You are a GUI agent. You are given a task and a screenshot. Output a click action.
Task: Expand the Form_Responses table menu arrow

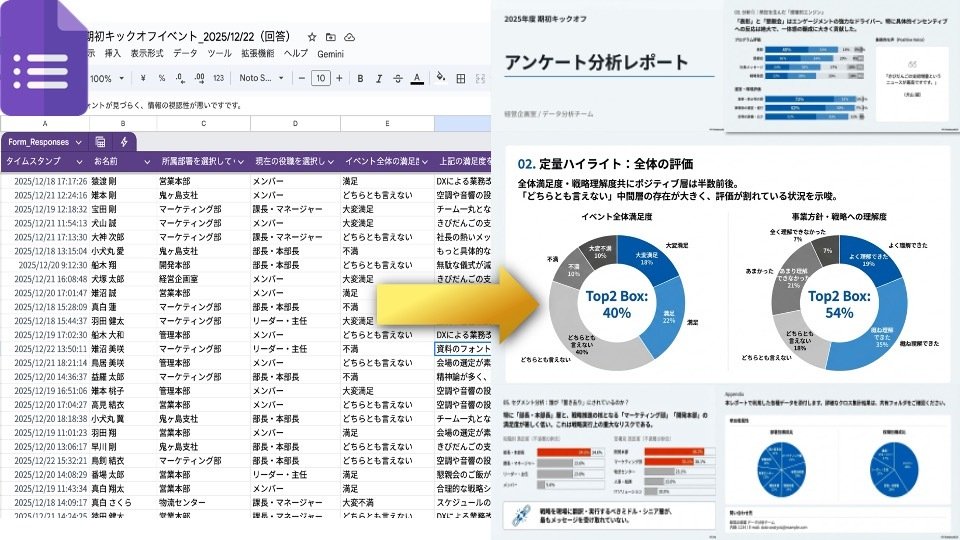coord(78,142)
